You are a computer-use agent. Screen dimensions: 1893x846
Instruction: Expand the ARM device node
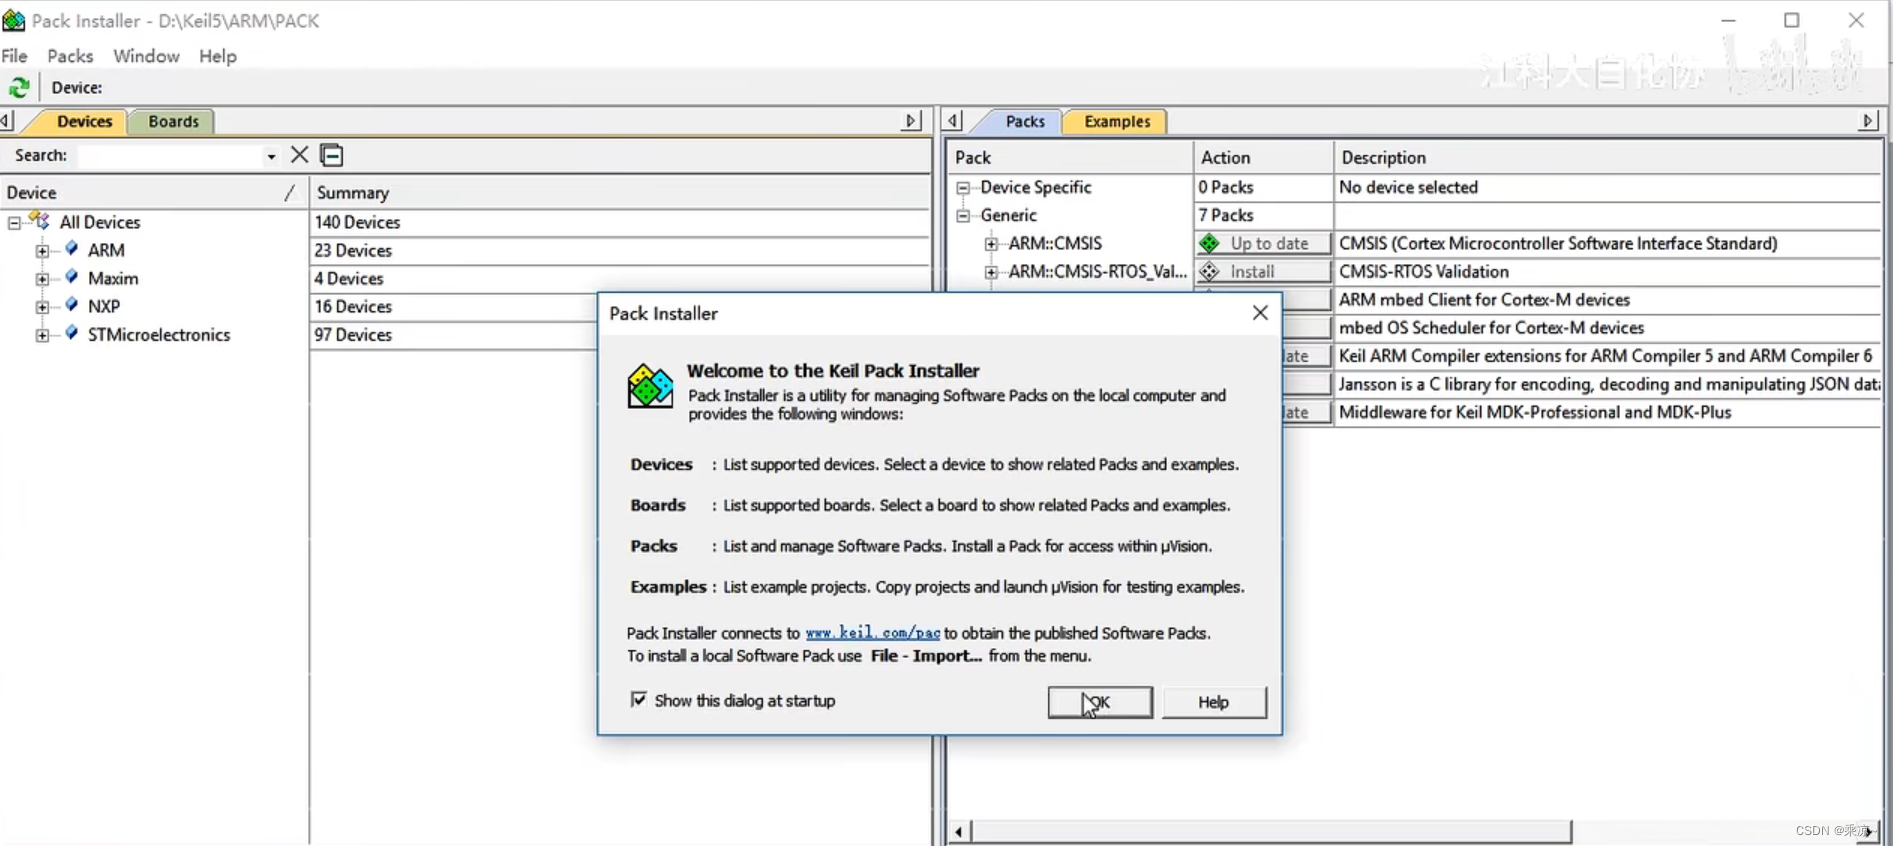coord(42,250)
